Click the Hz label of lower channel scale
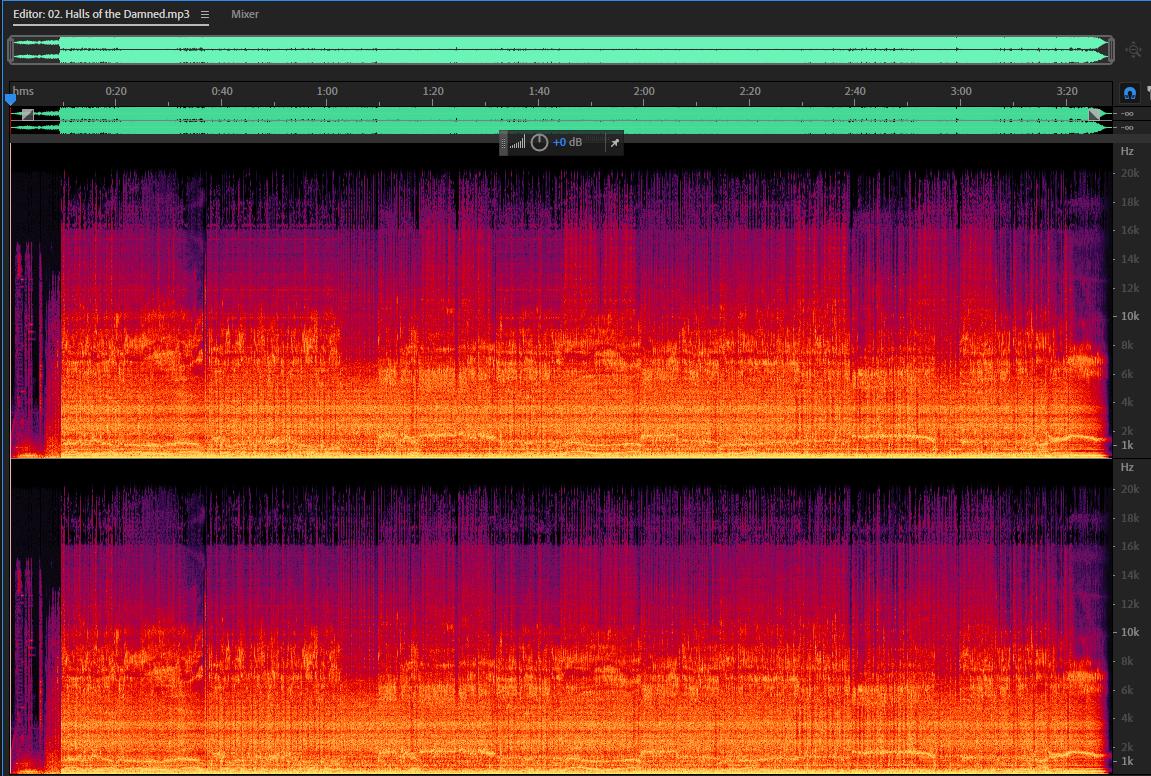This screenshot has height=776, width=1151. 1127,467
